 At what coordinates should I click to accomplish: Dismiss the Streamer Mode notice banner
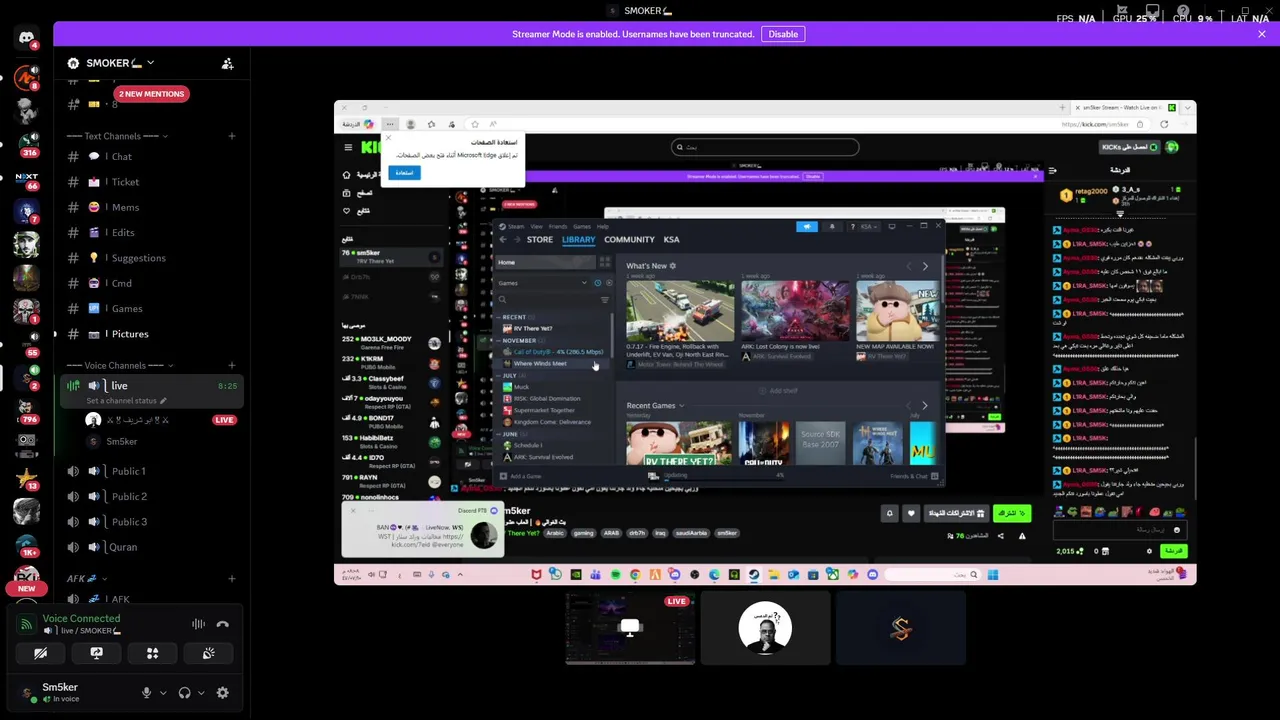point(1262,34)
